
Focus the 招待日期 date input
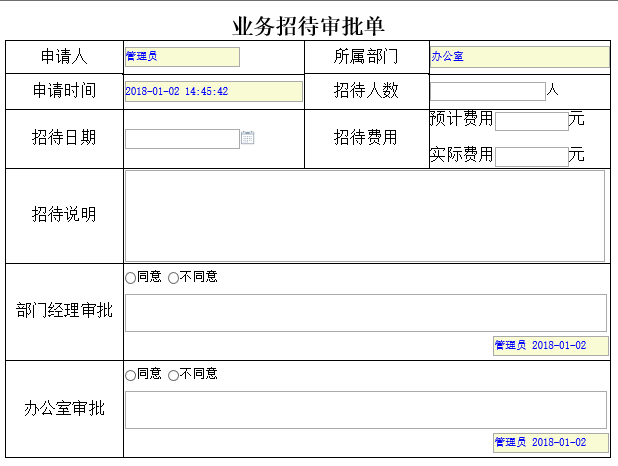click(182, 139)
